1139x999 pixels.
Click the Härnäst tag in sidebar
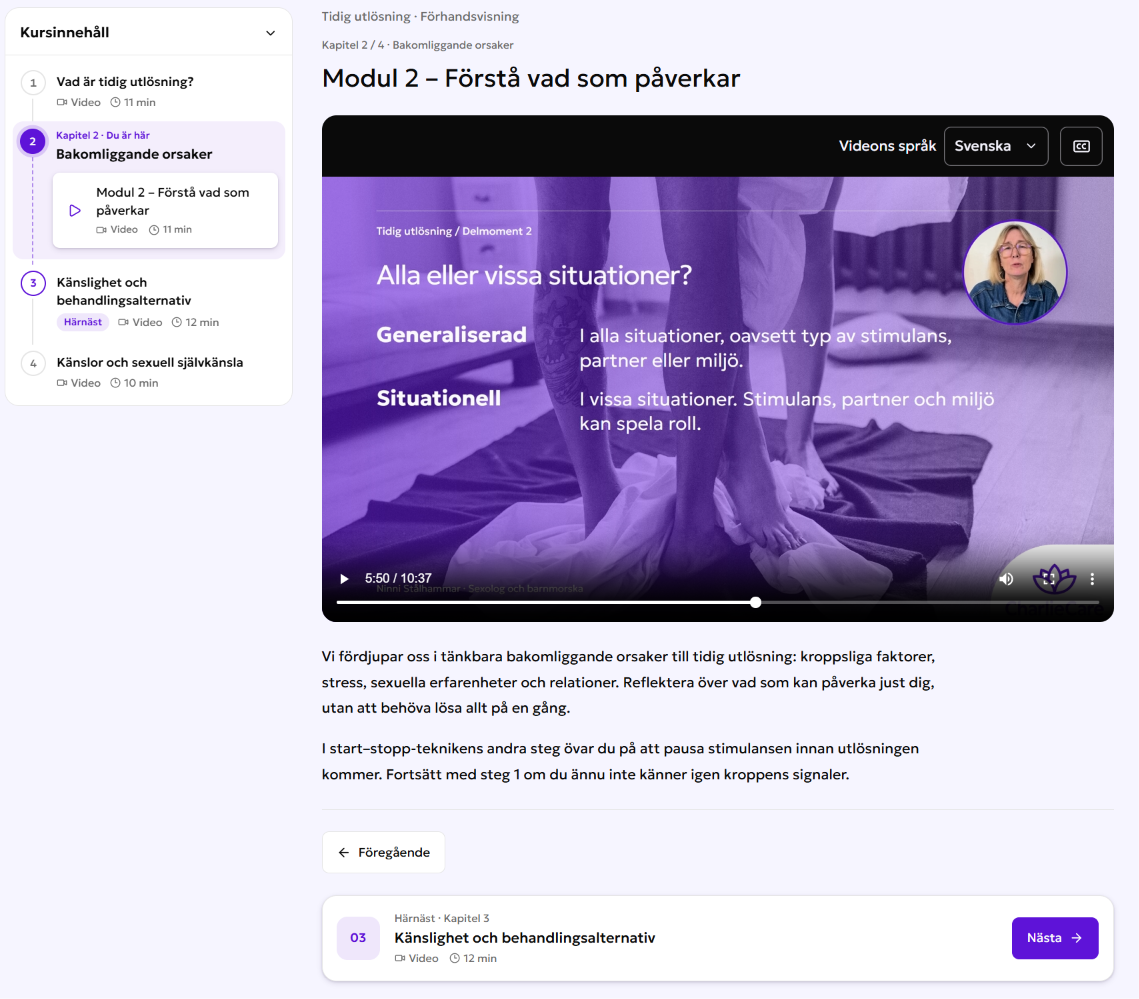pos(83,322)
